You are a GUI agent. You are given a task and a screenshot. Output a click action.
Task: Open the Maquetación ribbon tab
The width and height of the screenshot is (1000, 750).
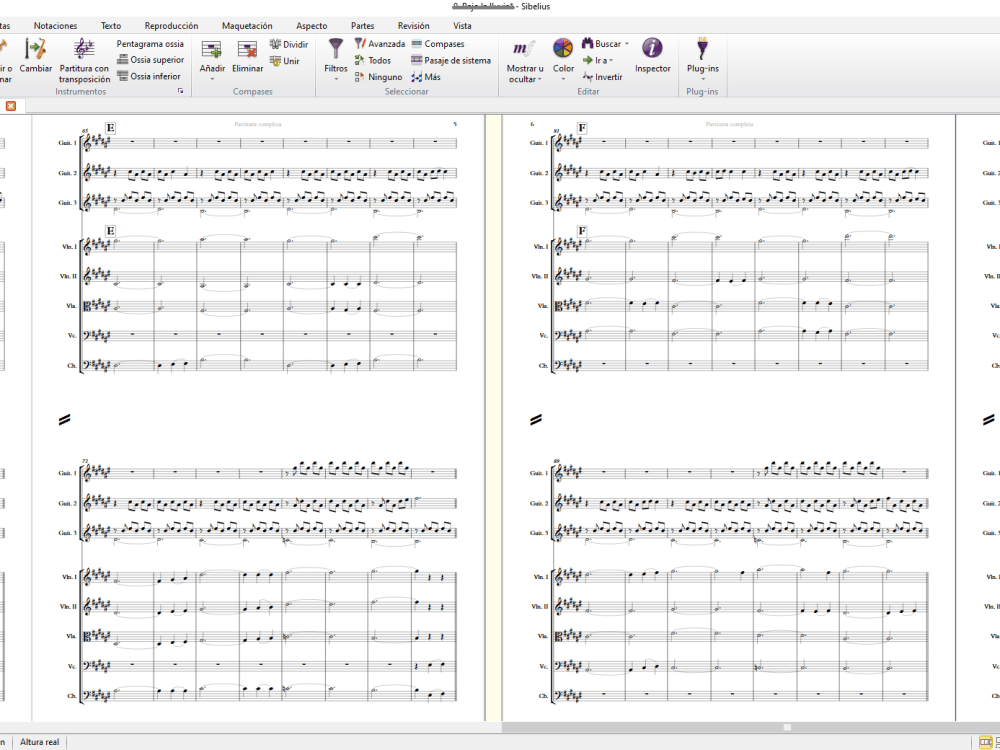(x=247, y=26)
